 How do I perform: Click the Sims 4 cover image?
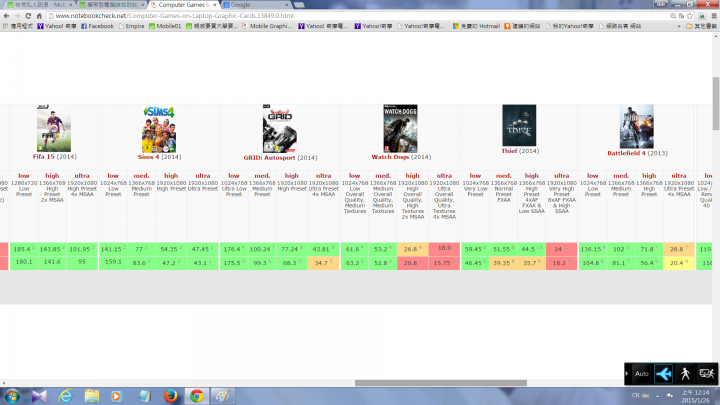(159, 129)
